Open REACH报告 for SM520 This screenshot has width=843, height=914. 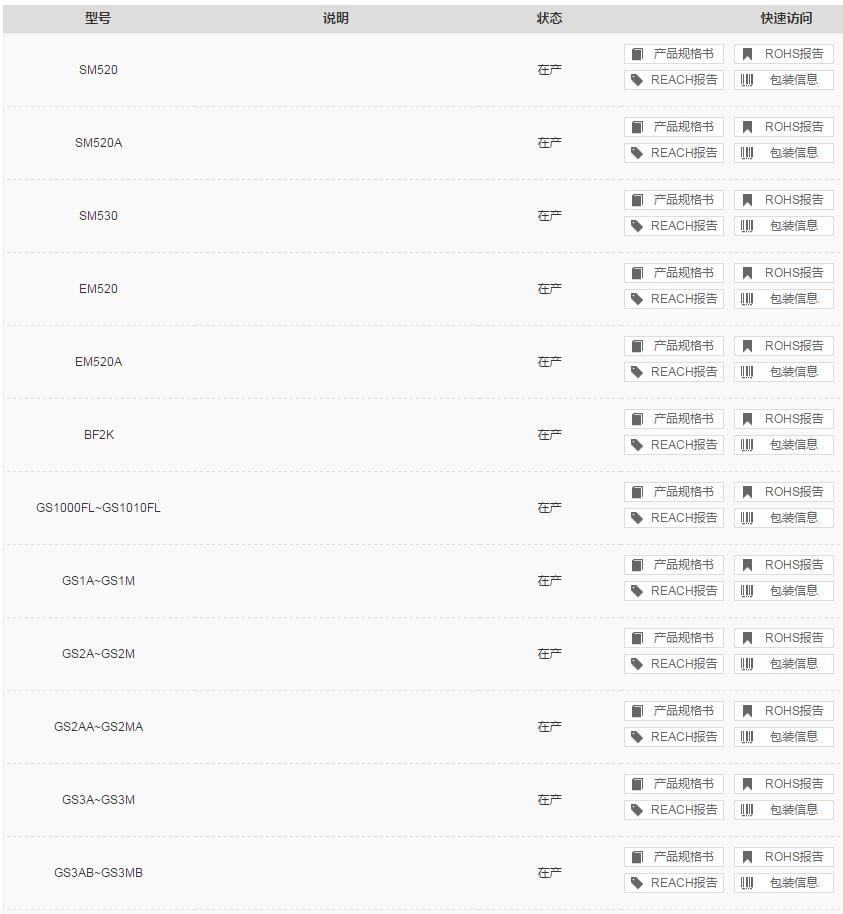click(674, 80)
